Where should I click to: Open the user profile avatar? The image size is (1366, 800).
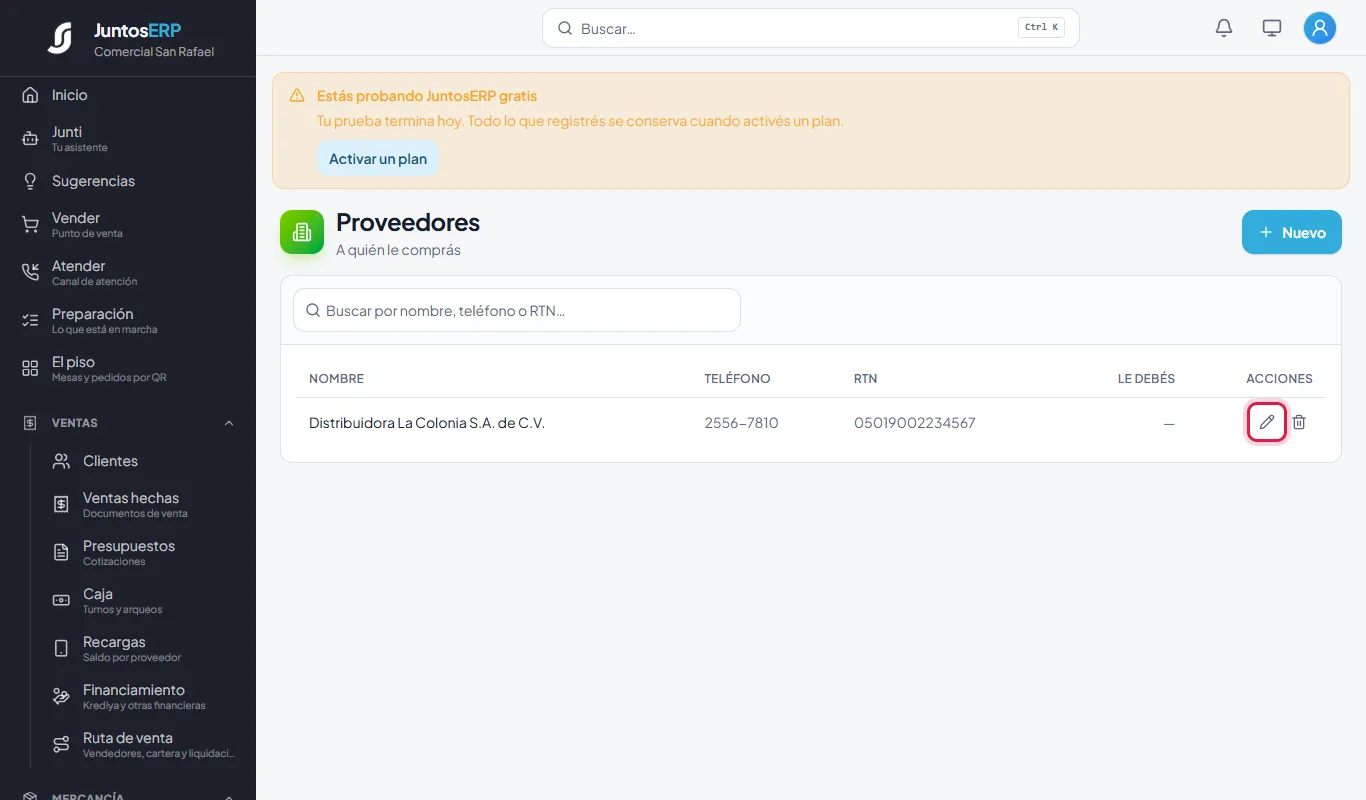1320,28
